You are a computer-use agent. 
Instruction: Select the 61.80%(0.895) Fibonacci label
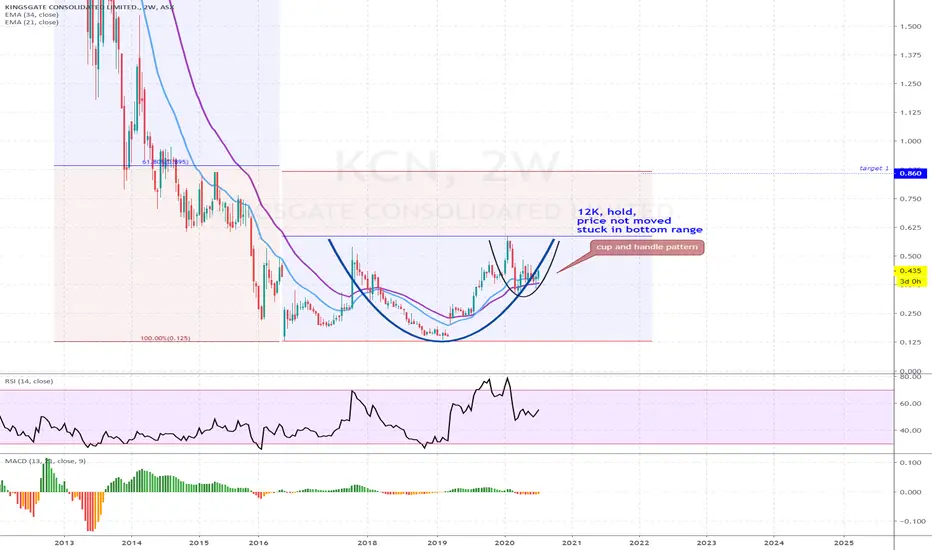coord(165,162)
